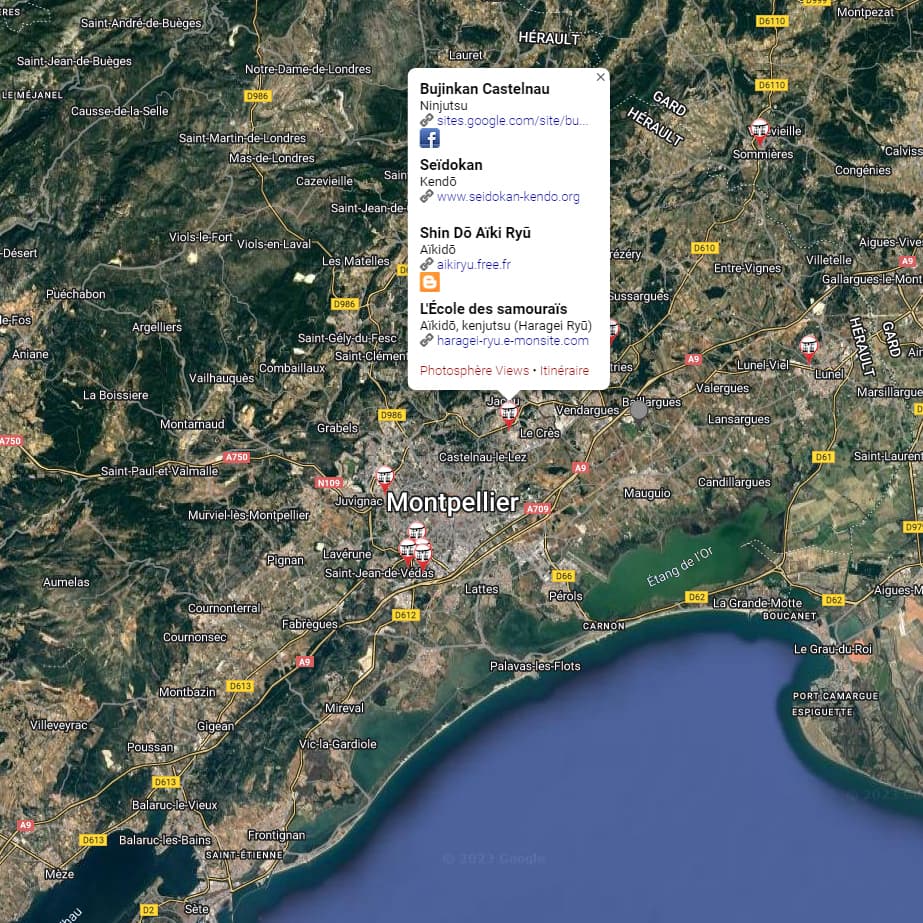The width and height of the screenshot is (923, 923).
Task: Click the chain link icon beside Seïdokan's website
Action: point(427,196)
